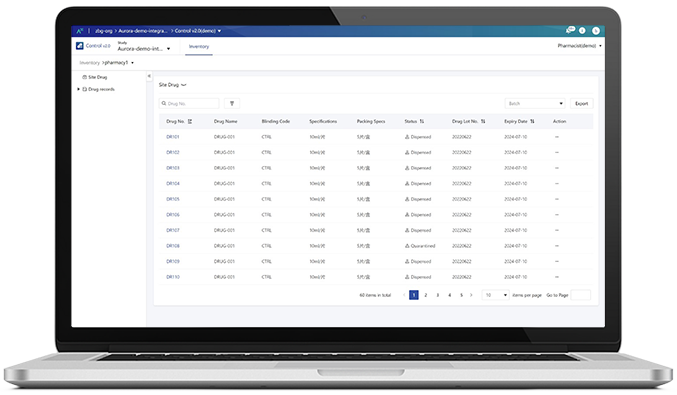Open drug DR108 link

[x=173, y=246]
